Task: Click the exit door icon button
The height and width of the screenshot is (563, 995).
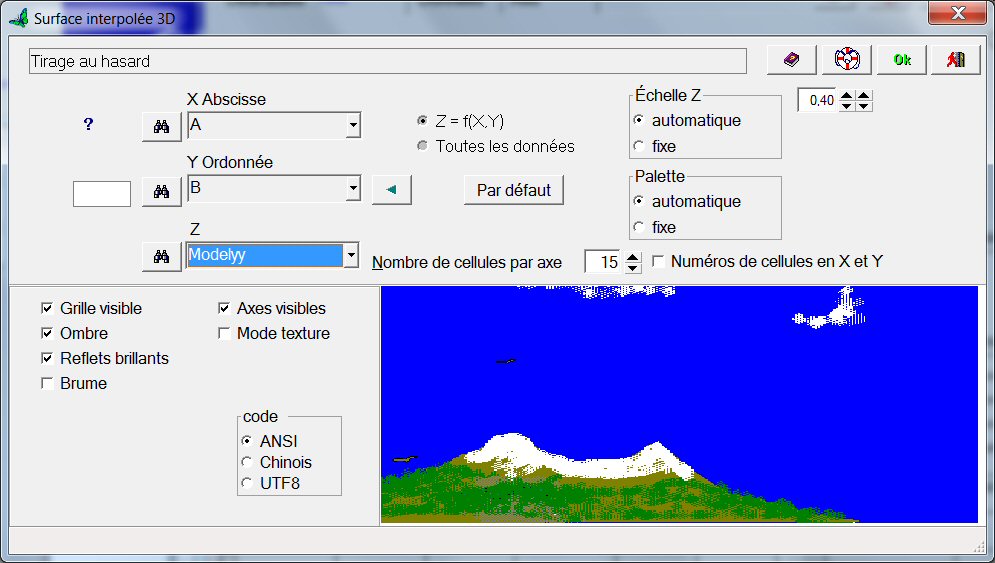Action: point(956,60)
